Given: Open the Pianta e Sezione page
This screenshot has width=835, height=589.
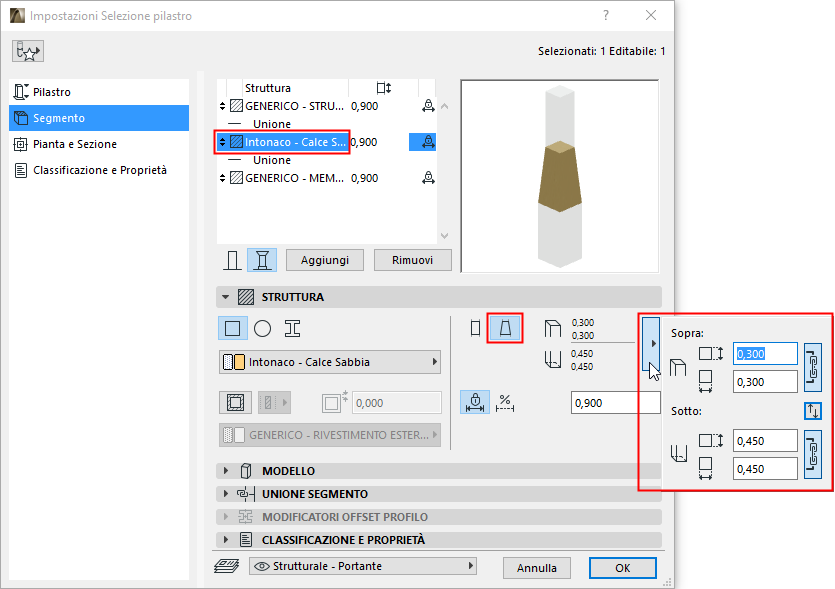Looking at the screenshot, I should click(75, 144).
